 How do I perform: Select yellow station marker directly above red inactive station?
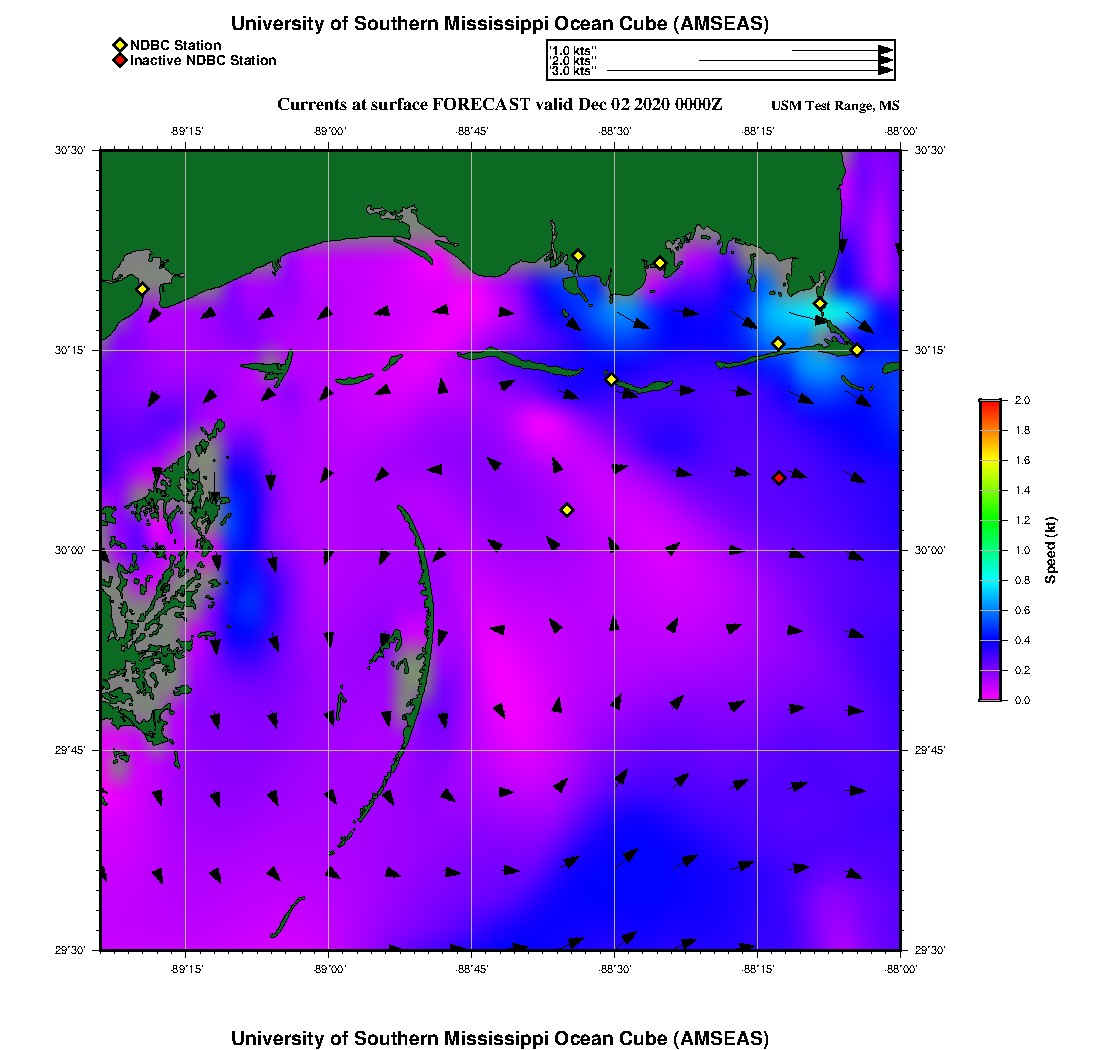click(778, 344)
